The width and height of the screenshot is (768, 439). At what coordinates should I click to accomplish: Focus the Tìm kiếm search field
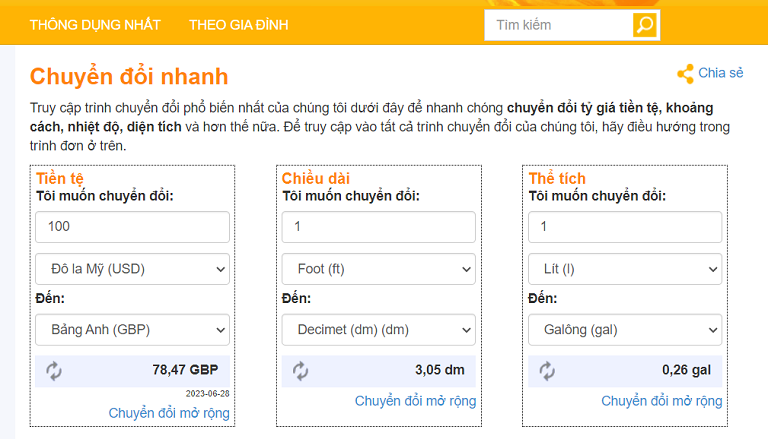(x=558, y=25)
